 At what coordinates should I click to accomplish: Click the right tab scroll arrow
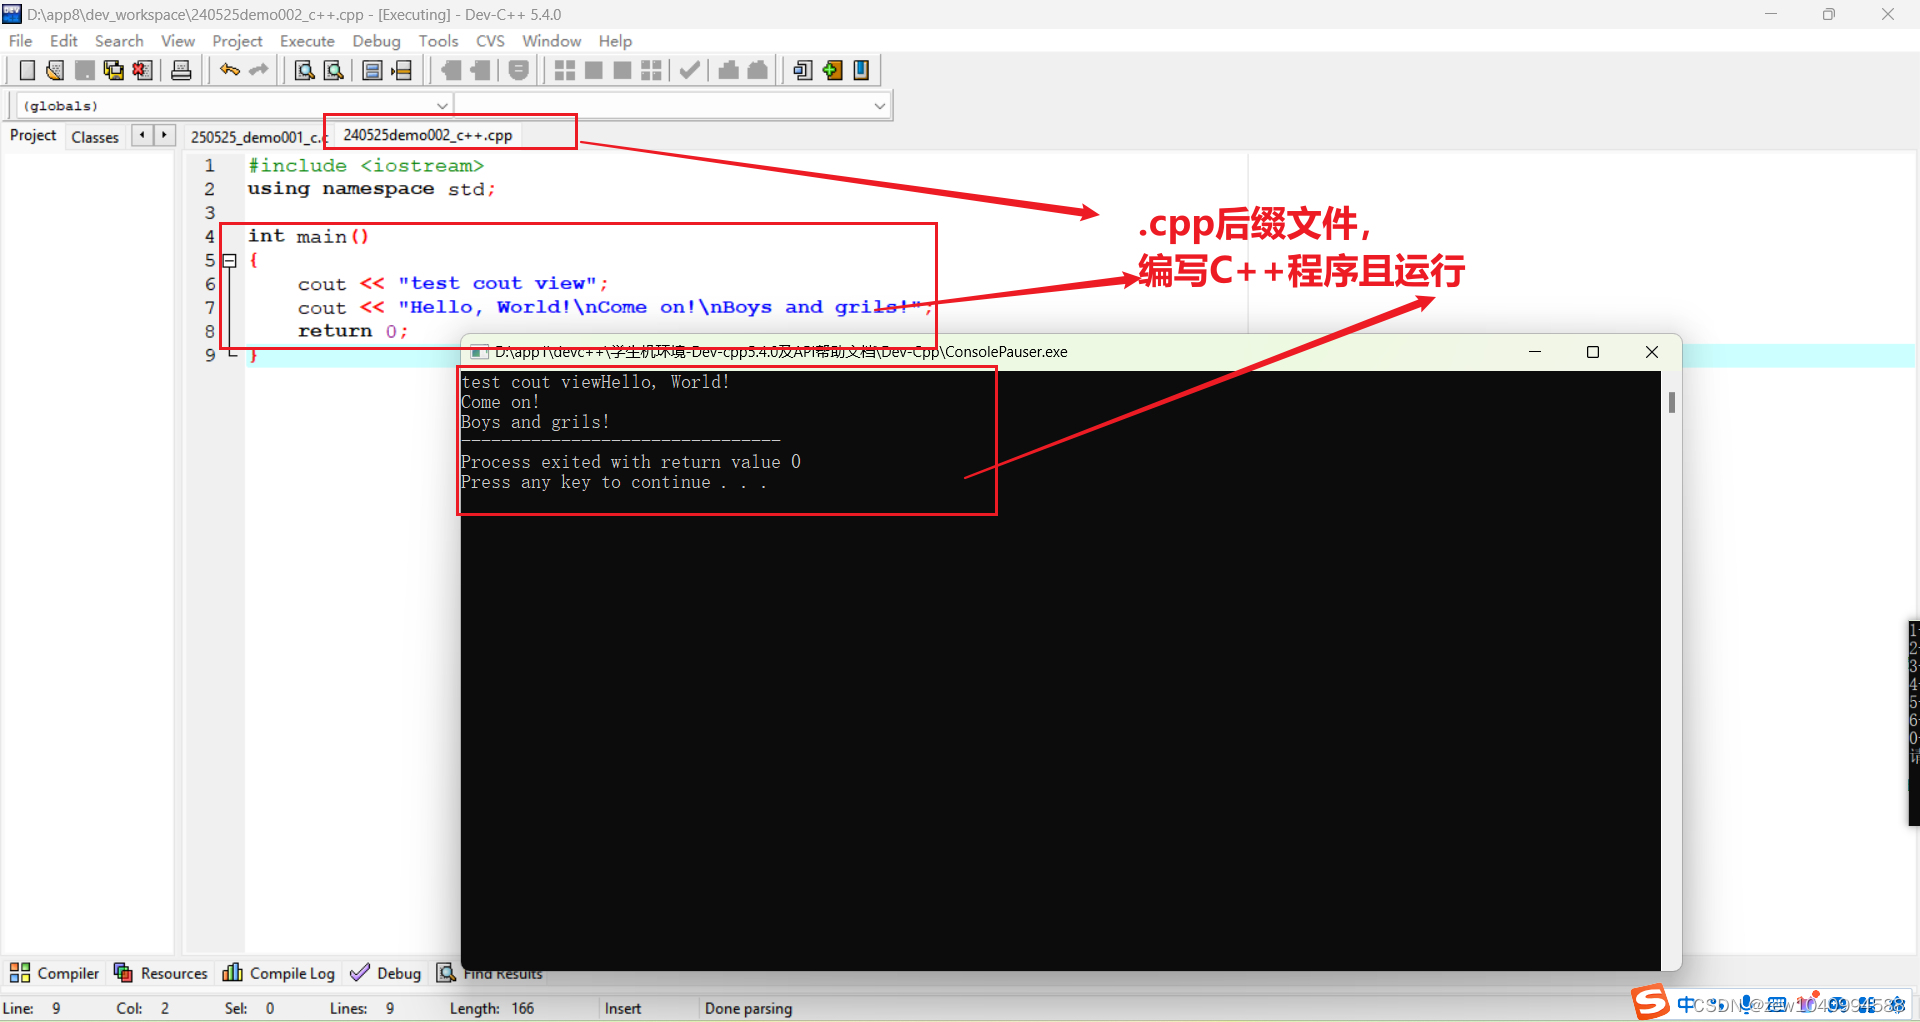(x=164, y=134)
